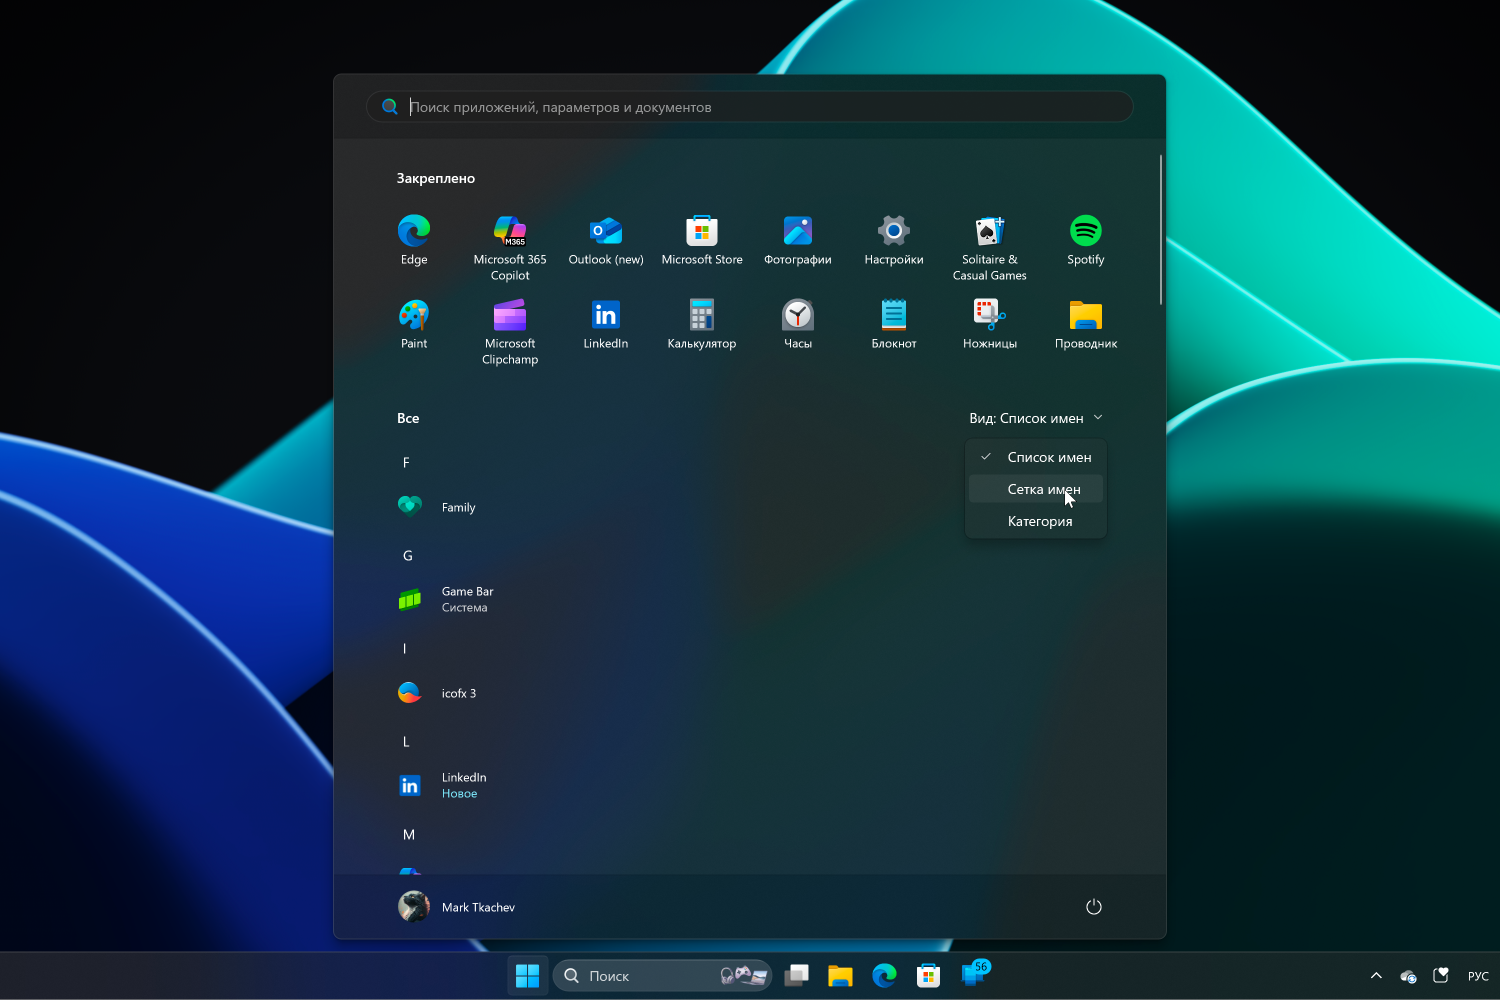1500x1000 pixels.
Task: Switch the РУС input language indicator
Action: [1478, 976]
